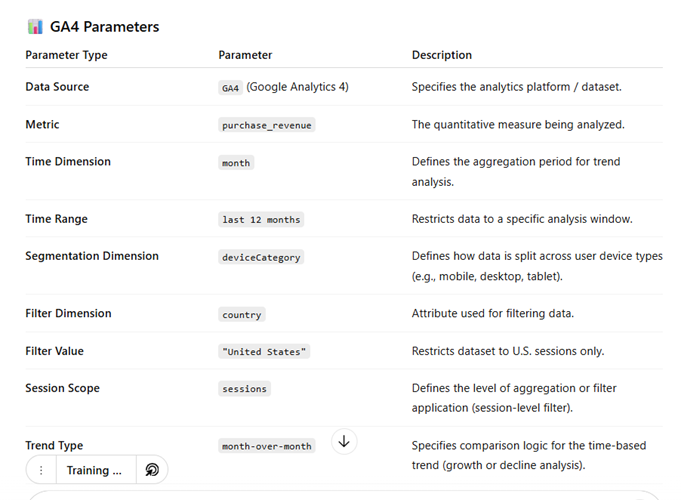
Task: Click the Segmentation Dimension row label
Action: 92,256
